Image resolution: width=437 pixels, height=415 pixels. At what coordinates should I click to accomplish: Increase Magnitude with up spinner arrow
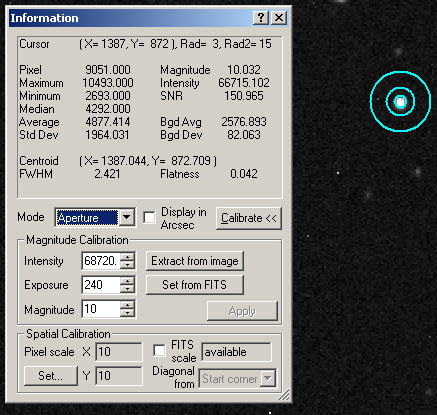[x=127, y=305]
